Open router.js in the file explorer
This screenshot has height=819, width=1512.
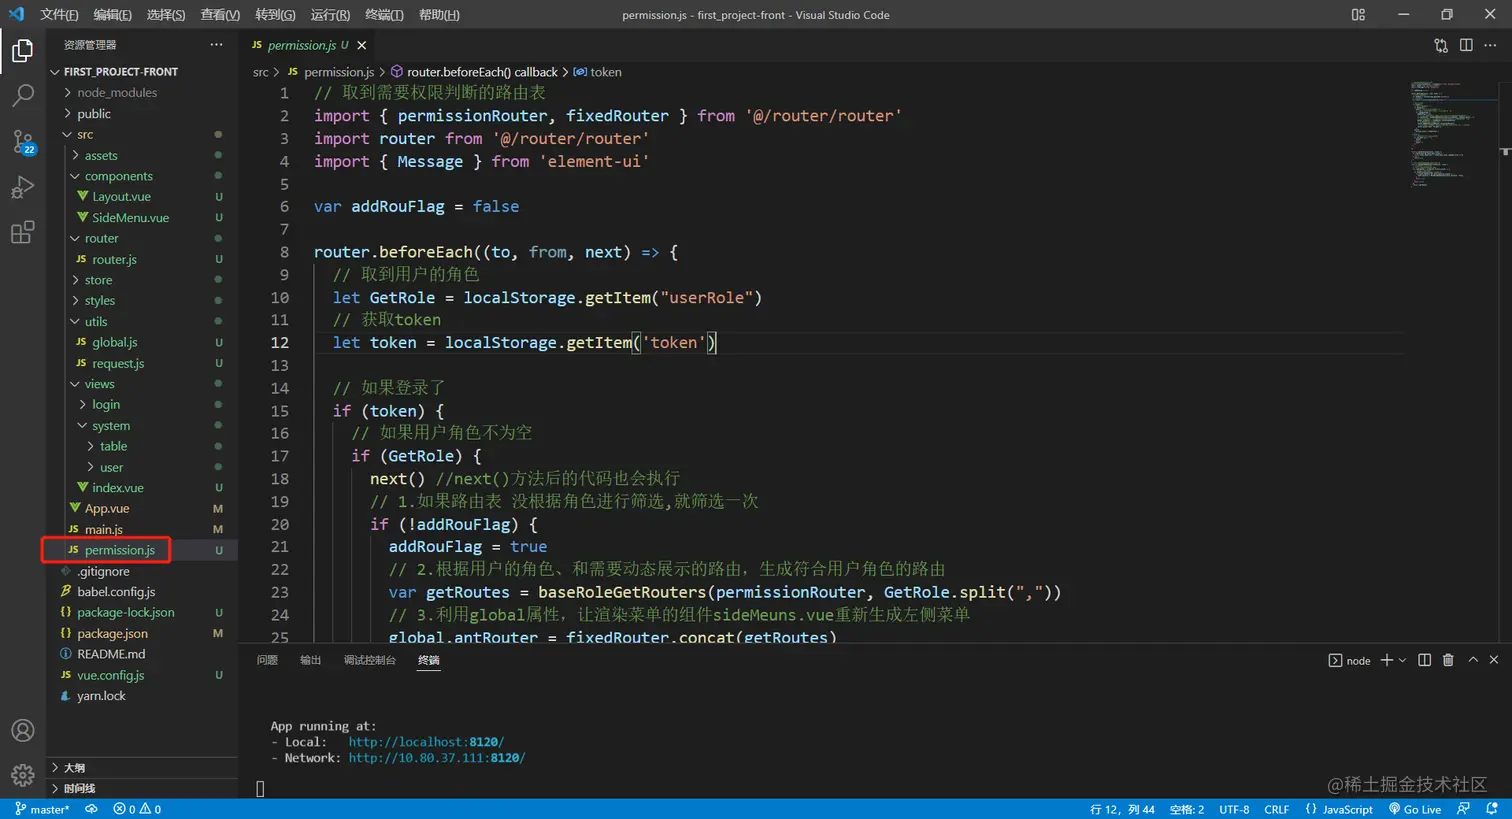click(x=114, y=259)
